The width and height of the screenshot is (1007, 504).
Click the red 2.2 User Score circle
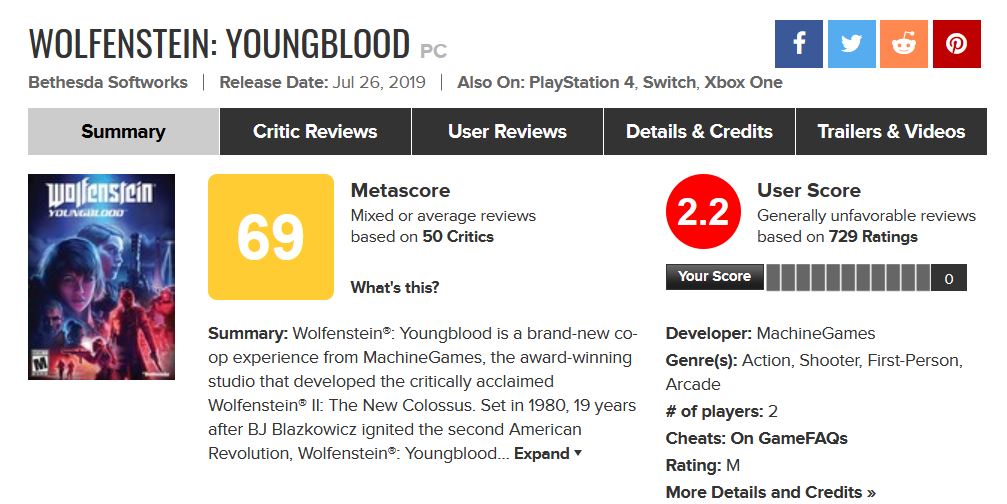pos(704,212)
